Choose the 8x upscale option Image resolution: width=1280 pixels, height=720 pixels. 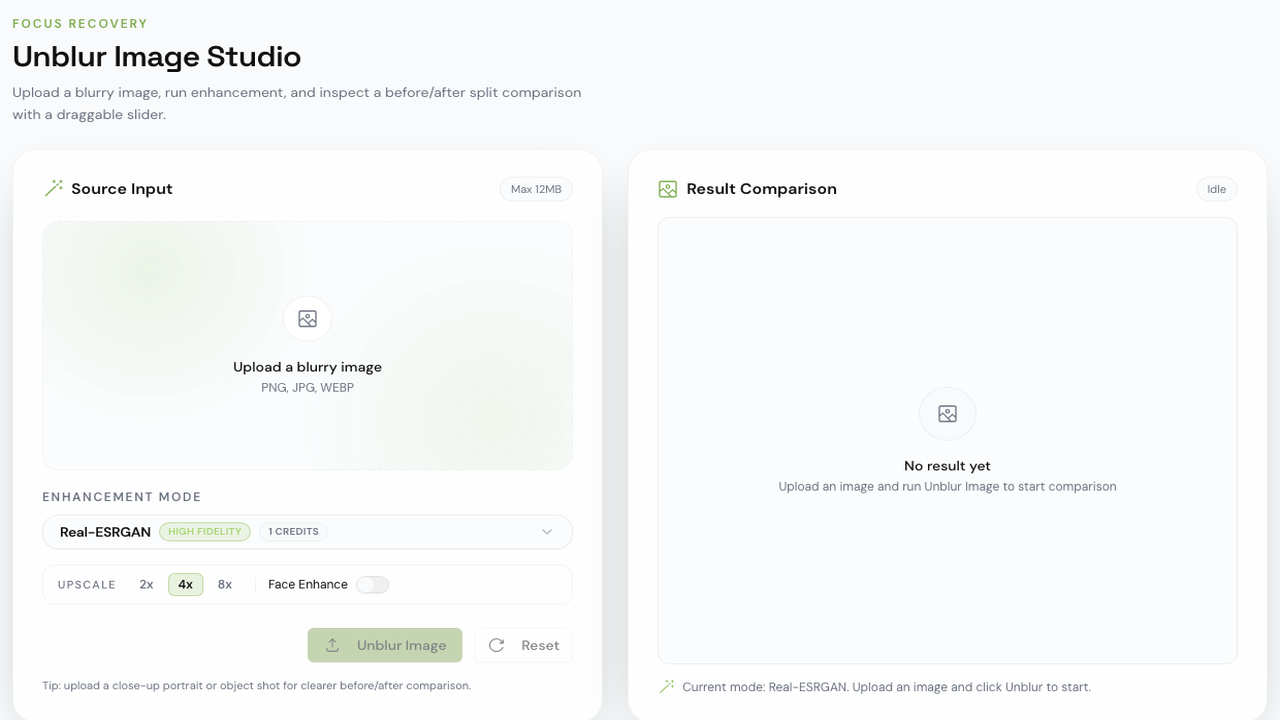[225, 585]
